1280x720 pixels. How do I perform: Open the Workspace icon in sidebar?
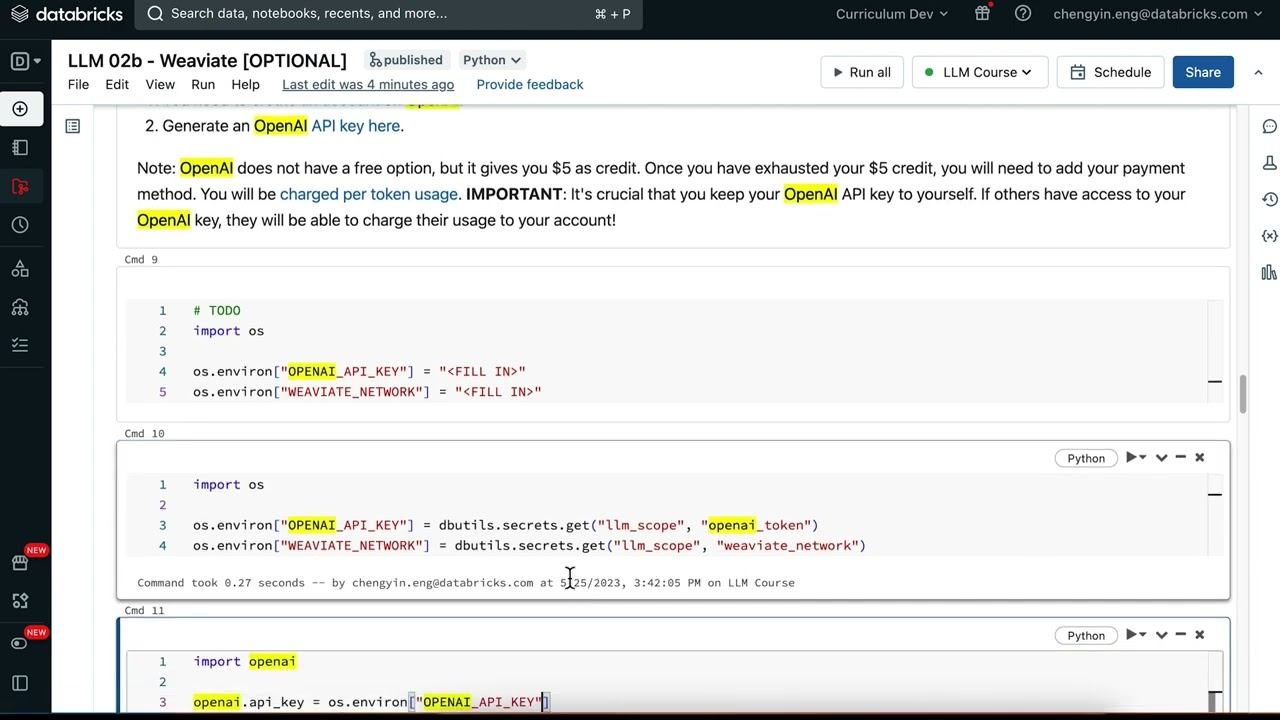click(20, 147)
